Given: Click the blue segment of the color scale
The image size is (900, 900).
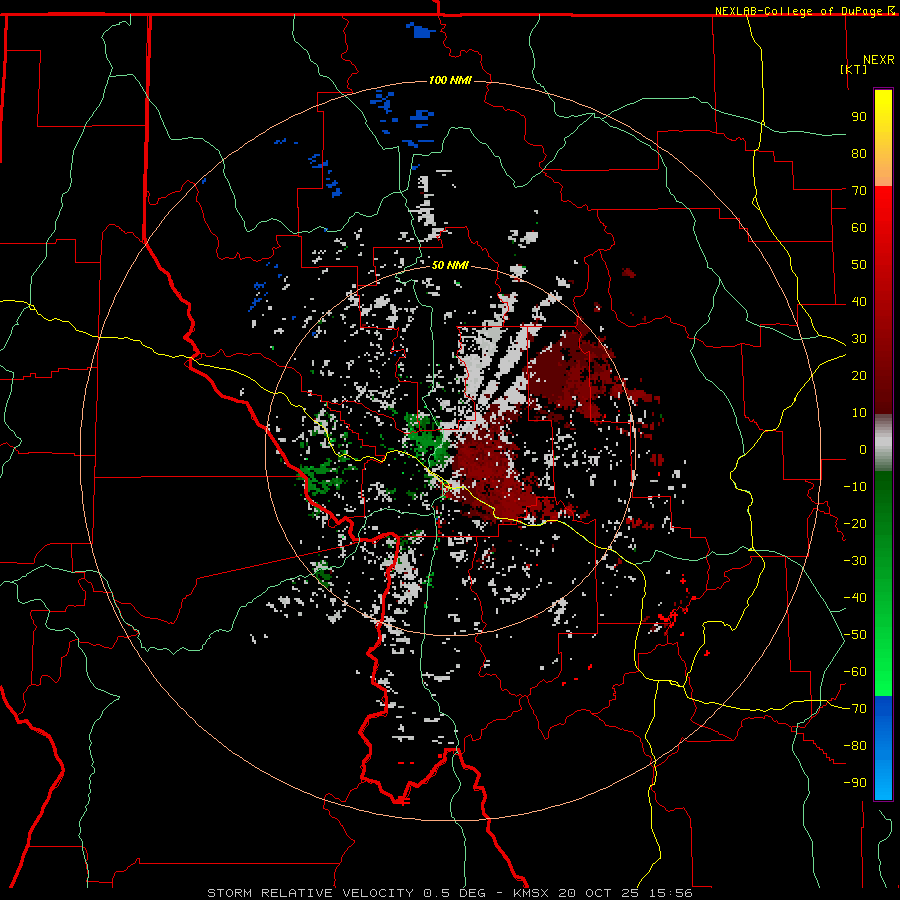Looking at the screenshot, I should 883,748.
